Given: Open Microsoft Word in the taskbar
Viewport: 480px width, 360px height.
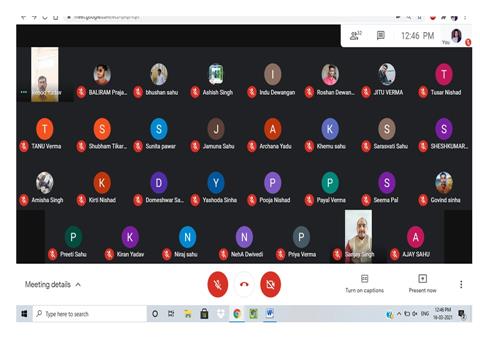Looking at the screenshot, I should coord(270,314).
